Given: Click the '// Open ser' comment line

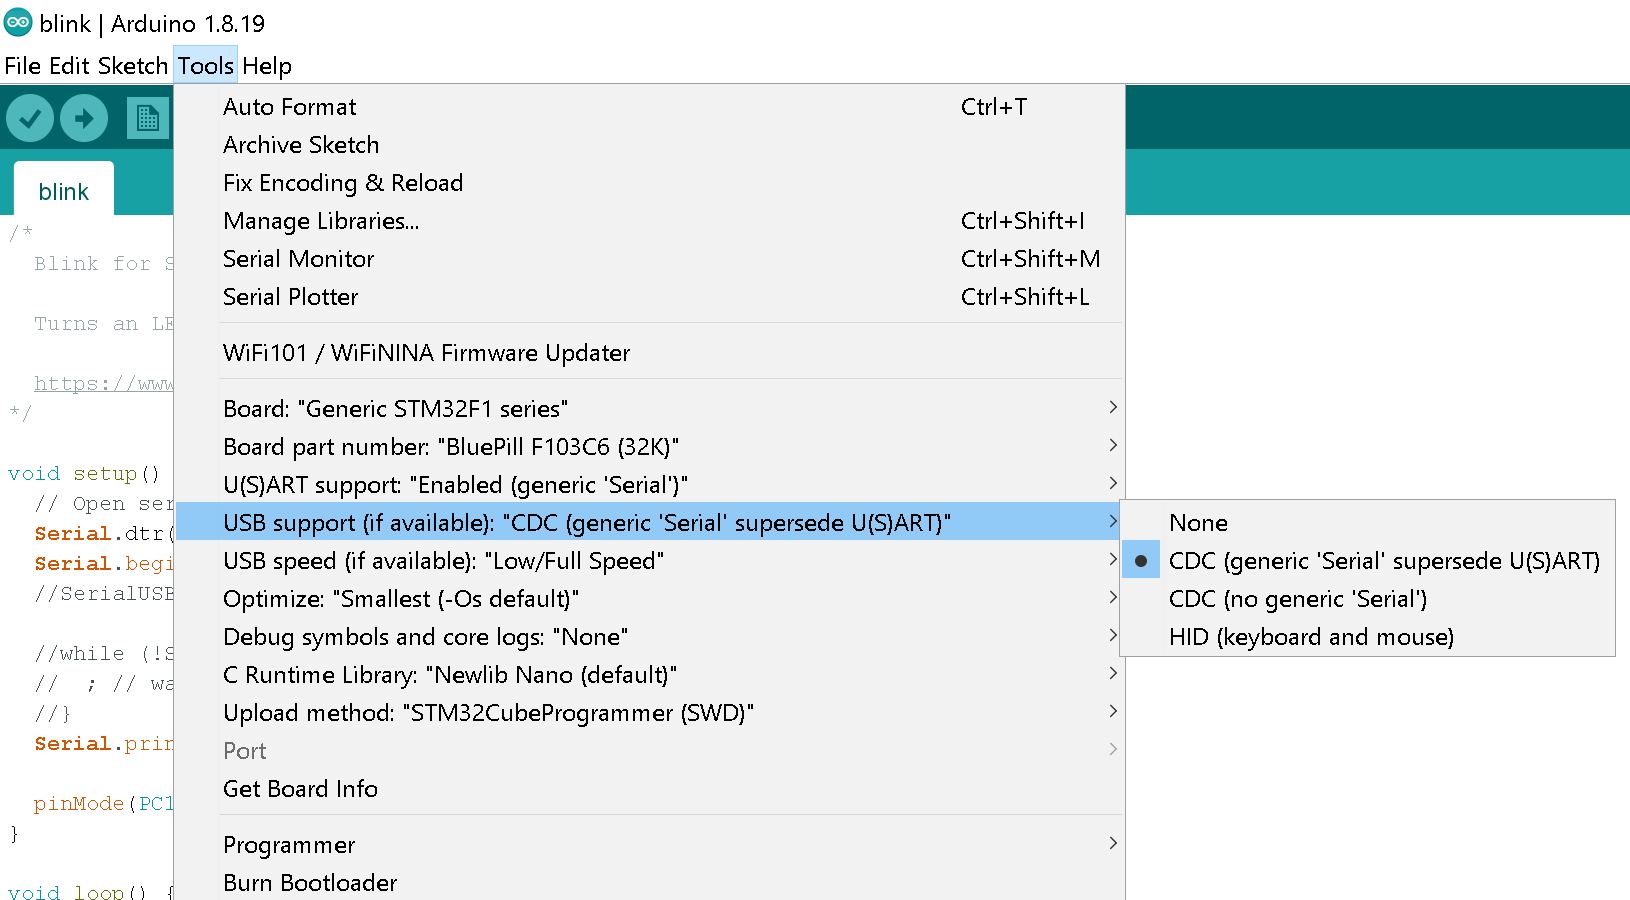Looking at the screenshot, I should pyautogui.click(x=103, y=503).
